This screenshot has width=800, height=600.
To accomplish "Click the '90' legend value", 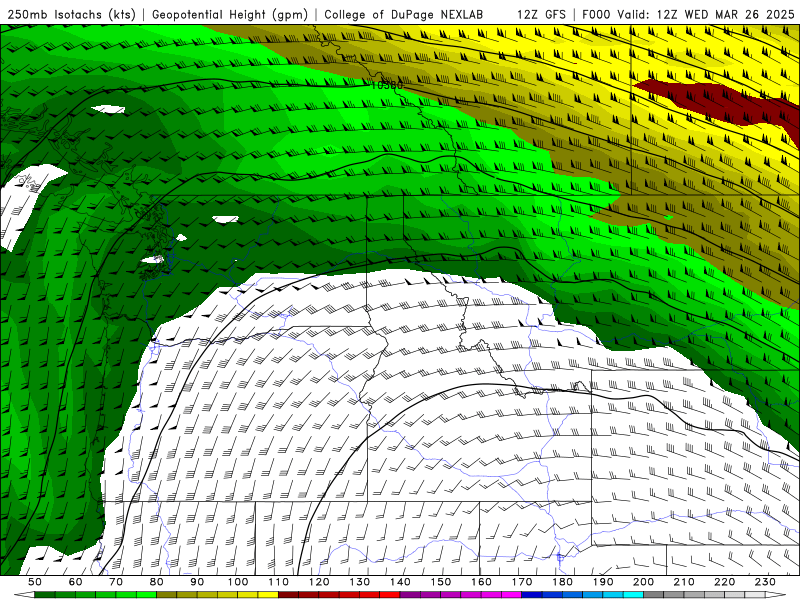I will (197, 582).
